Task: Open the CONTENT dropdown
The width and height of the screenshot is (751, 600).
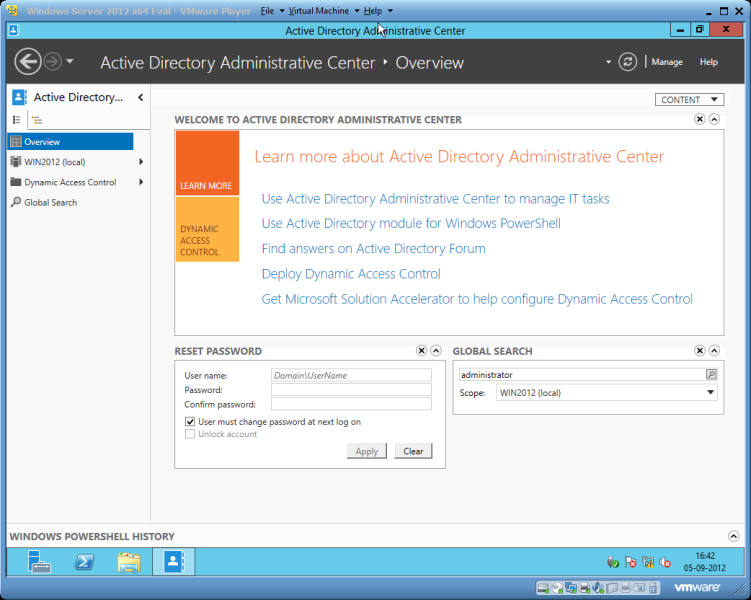Action: coord(690,100)
